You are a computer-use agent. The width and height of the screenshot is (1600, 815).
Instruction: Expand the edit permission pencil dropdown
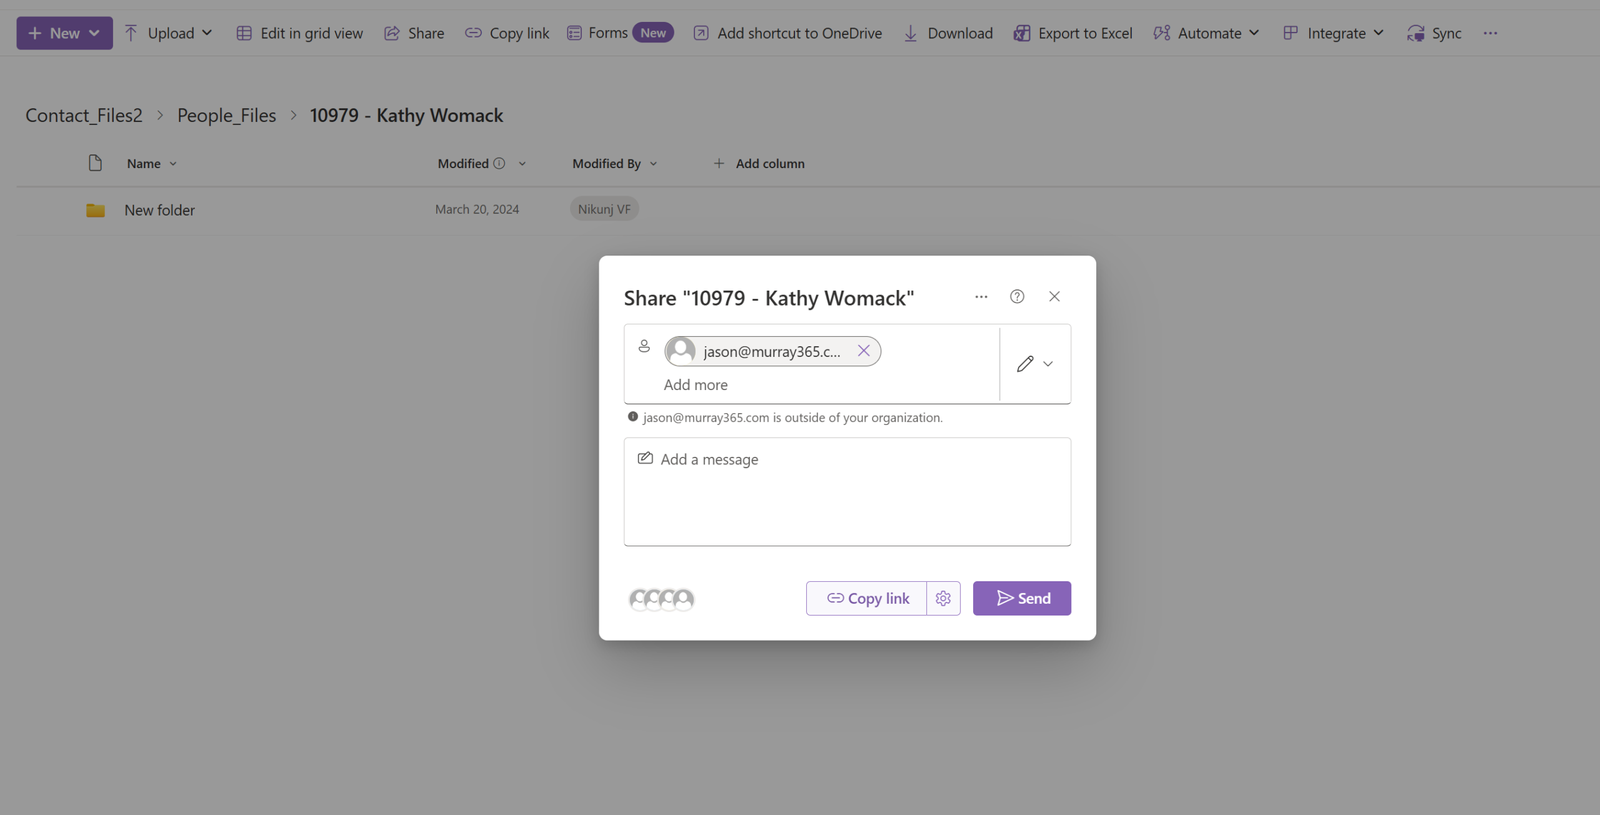click(1035, 364)
